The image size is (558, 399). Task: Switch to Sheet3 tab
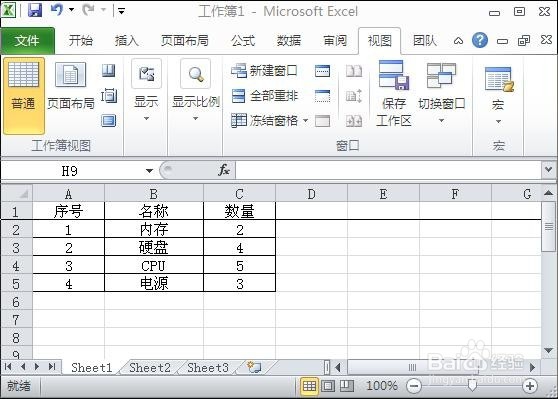click(208, 367)
